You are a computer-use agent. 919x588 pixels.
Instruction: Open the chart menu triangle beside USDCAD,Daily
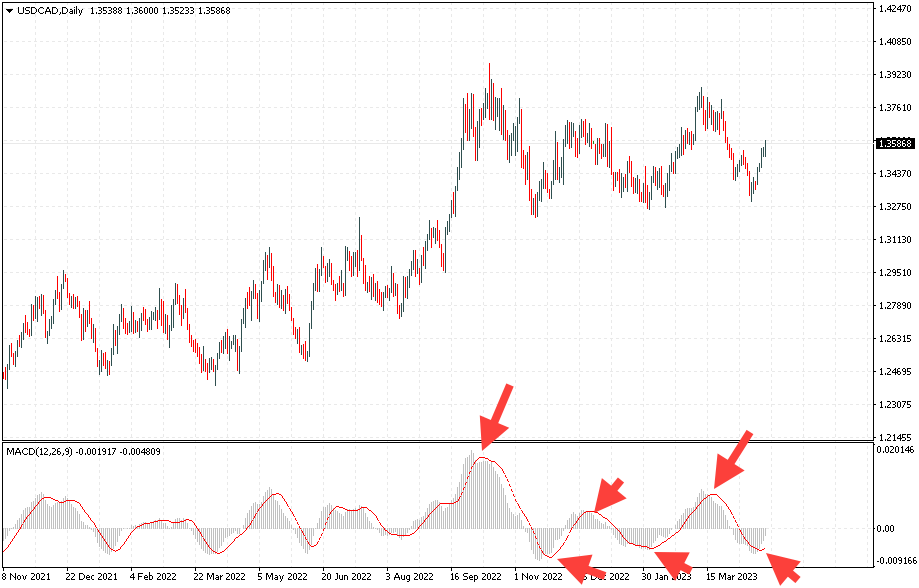point(9,11)
